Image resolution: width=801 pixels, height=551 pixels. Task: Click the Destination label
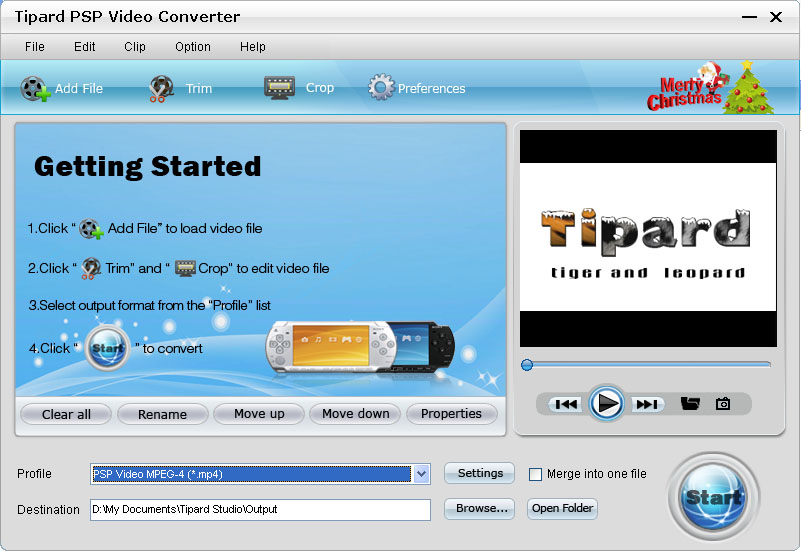pos(49,510)
